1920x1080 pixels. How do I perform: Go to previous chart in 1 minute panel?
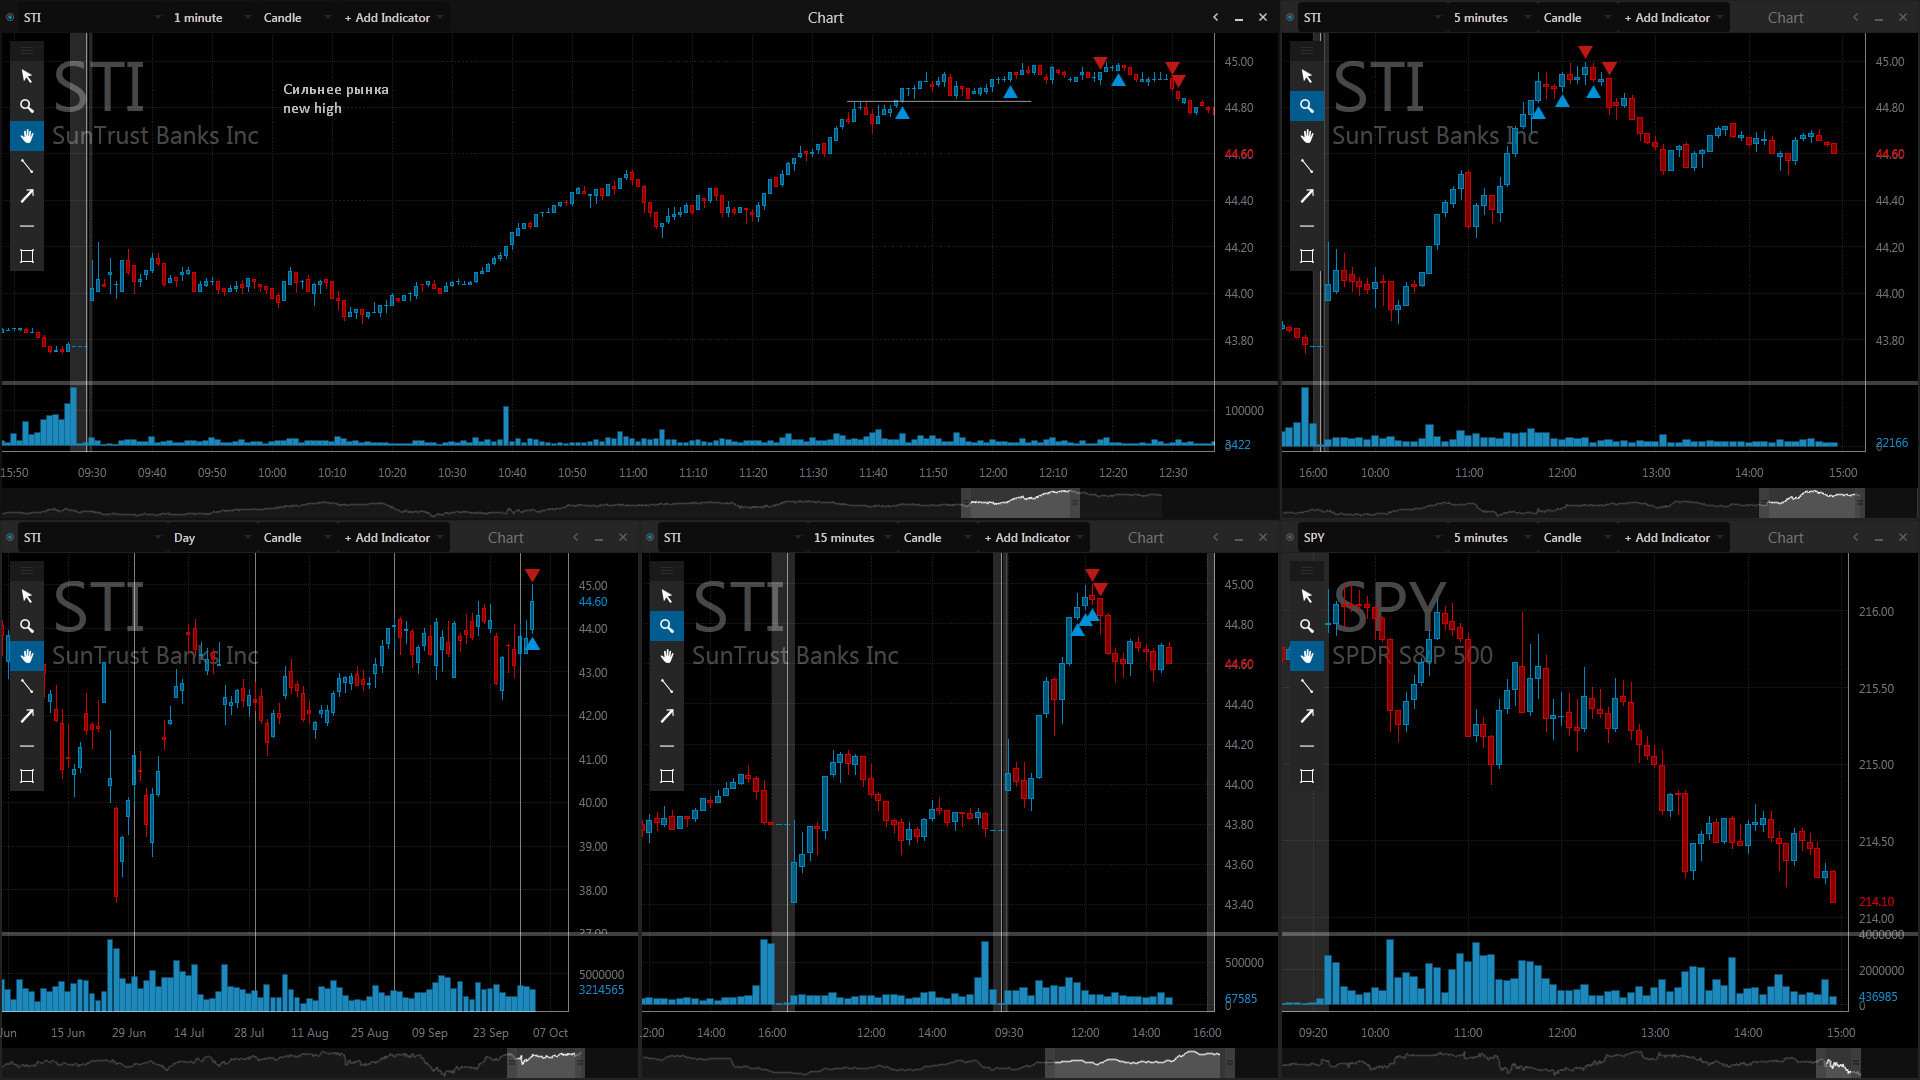(1216, 17)
